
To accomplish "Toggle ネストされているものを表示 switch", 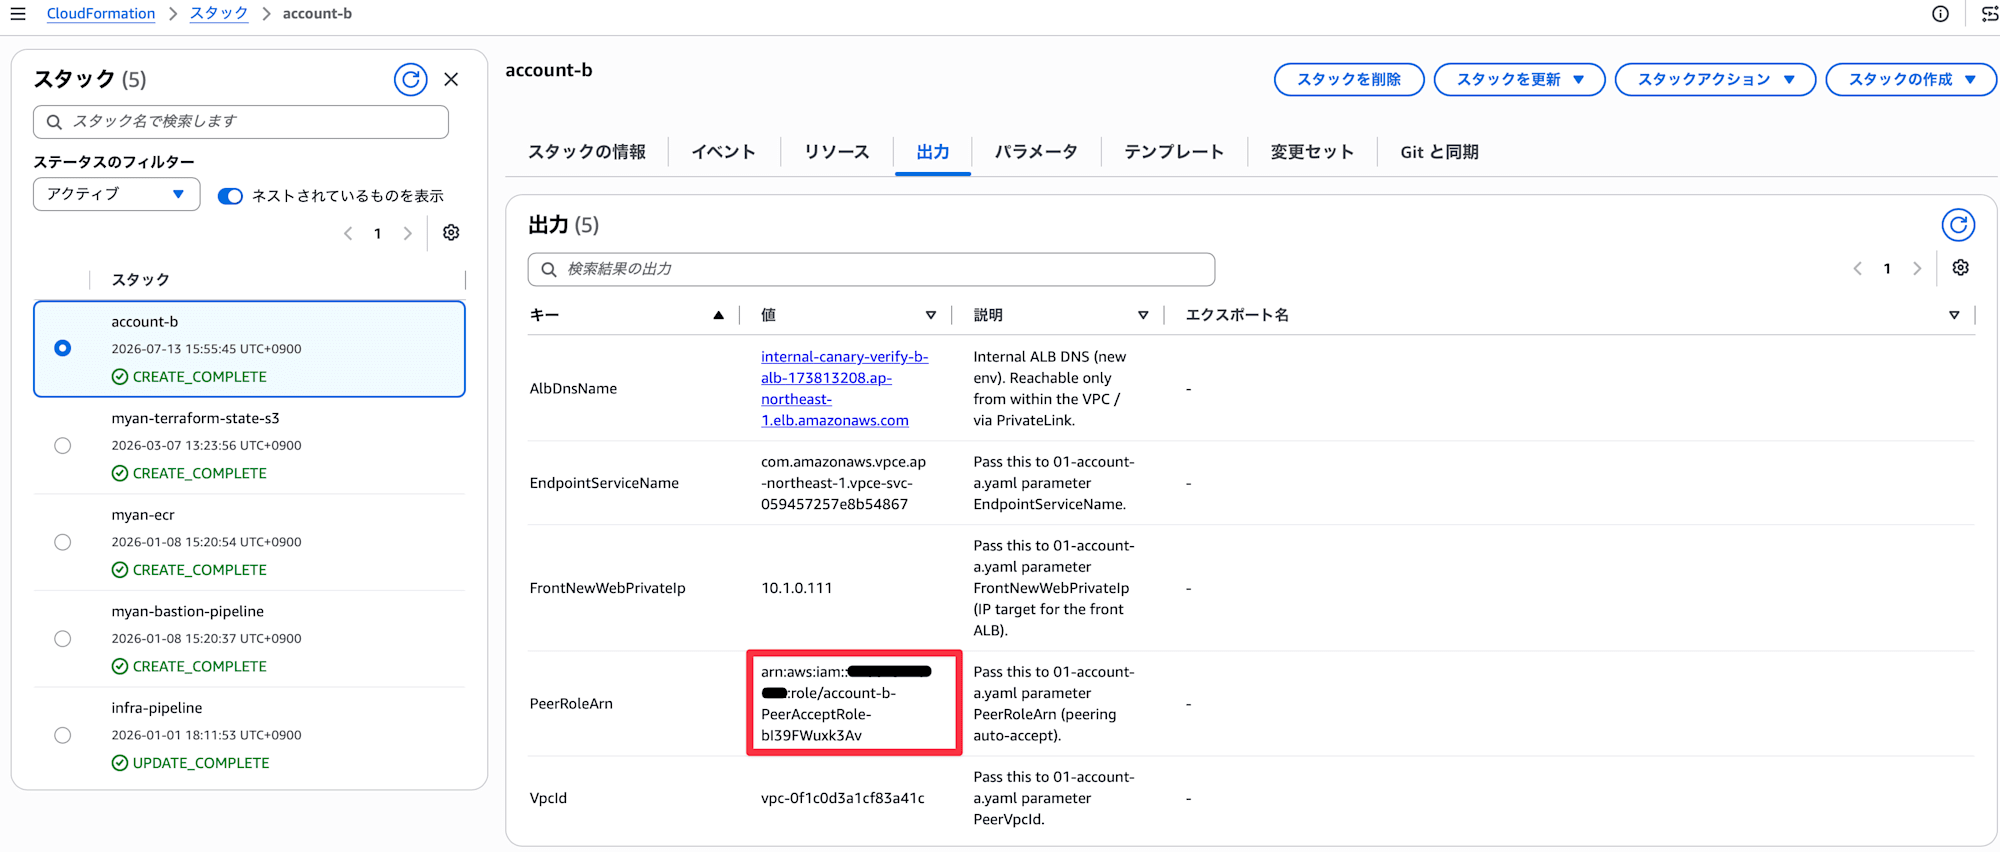I will pos(230,196).
